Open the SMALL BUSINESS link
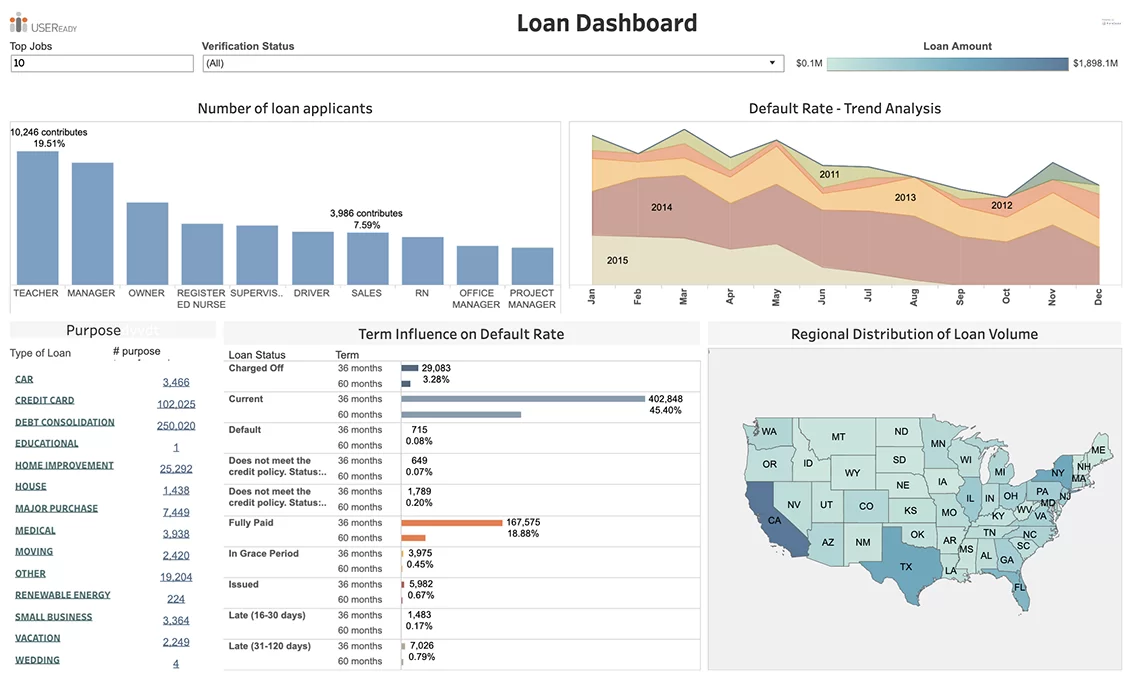Viewport: 1134px width, 680px height. (x=54, y=617)
